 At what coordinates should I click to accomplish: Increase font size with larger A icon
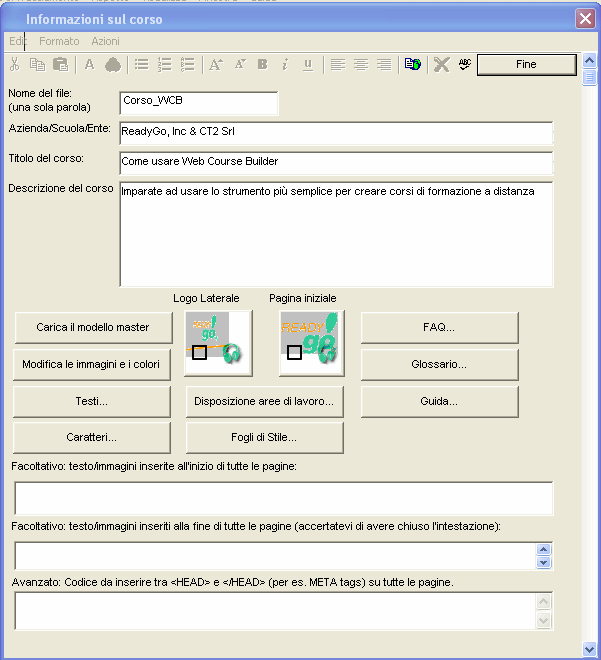tap(216, 64)
